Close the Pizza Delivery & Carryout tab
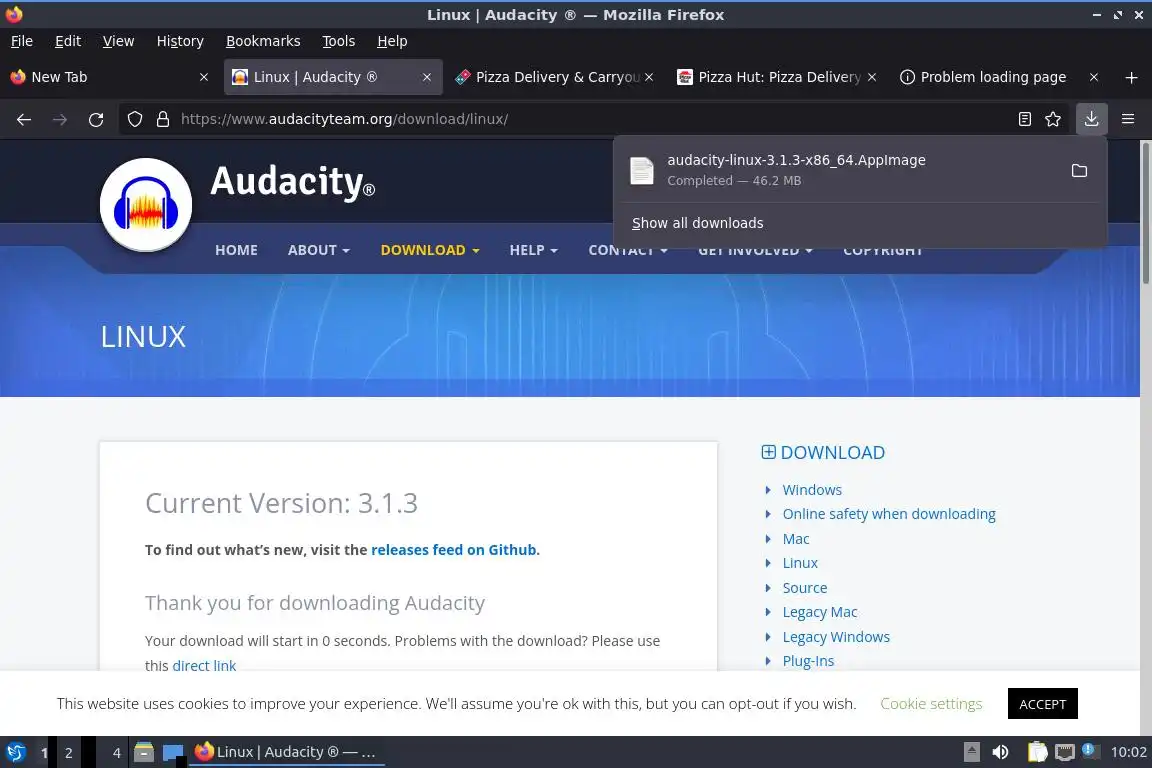The height and width of the screenshot is (768, 1152). click(649, 77)
